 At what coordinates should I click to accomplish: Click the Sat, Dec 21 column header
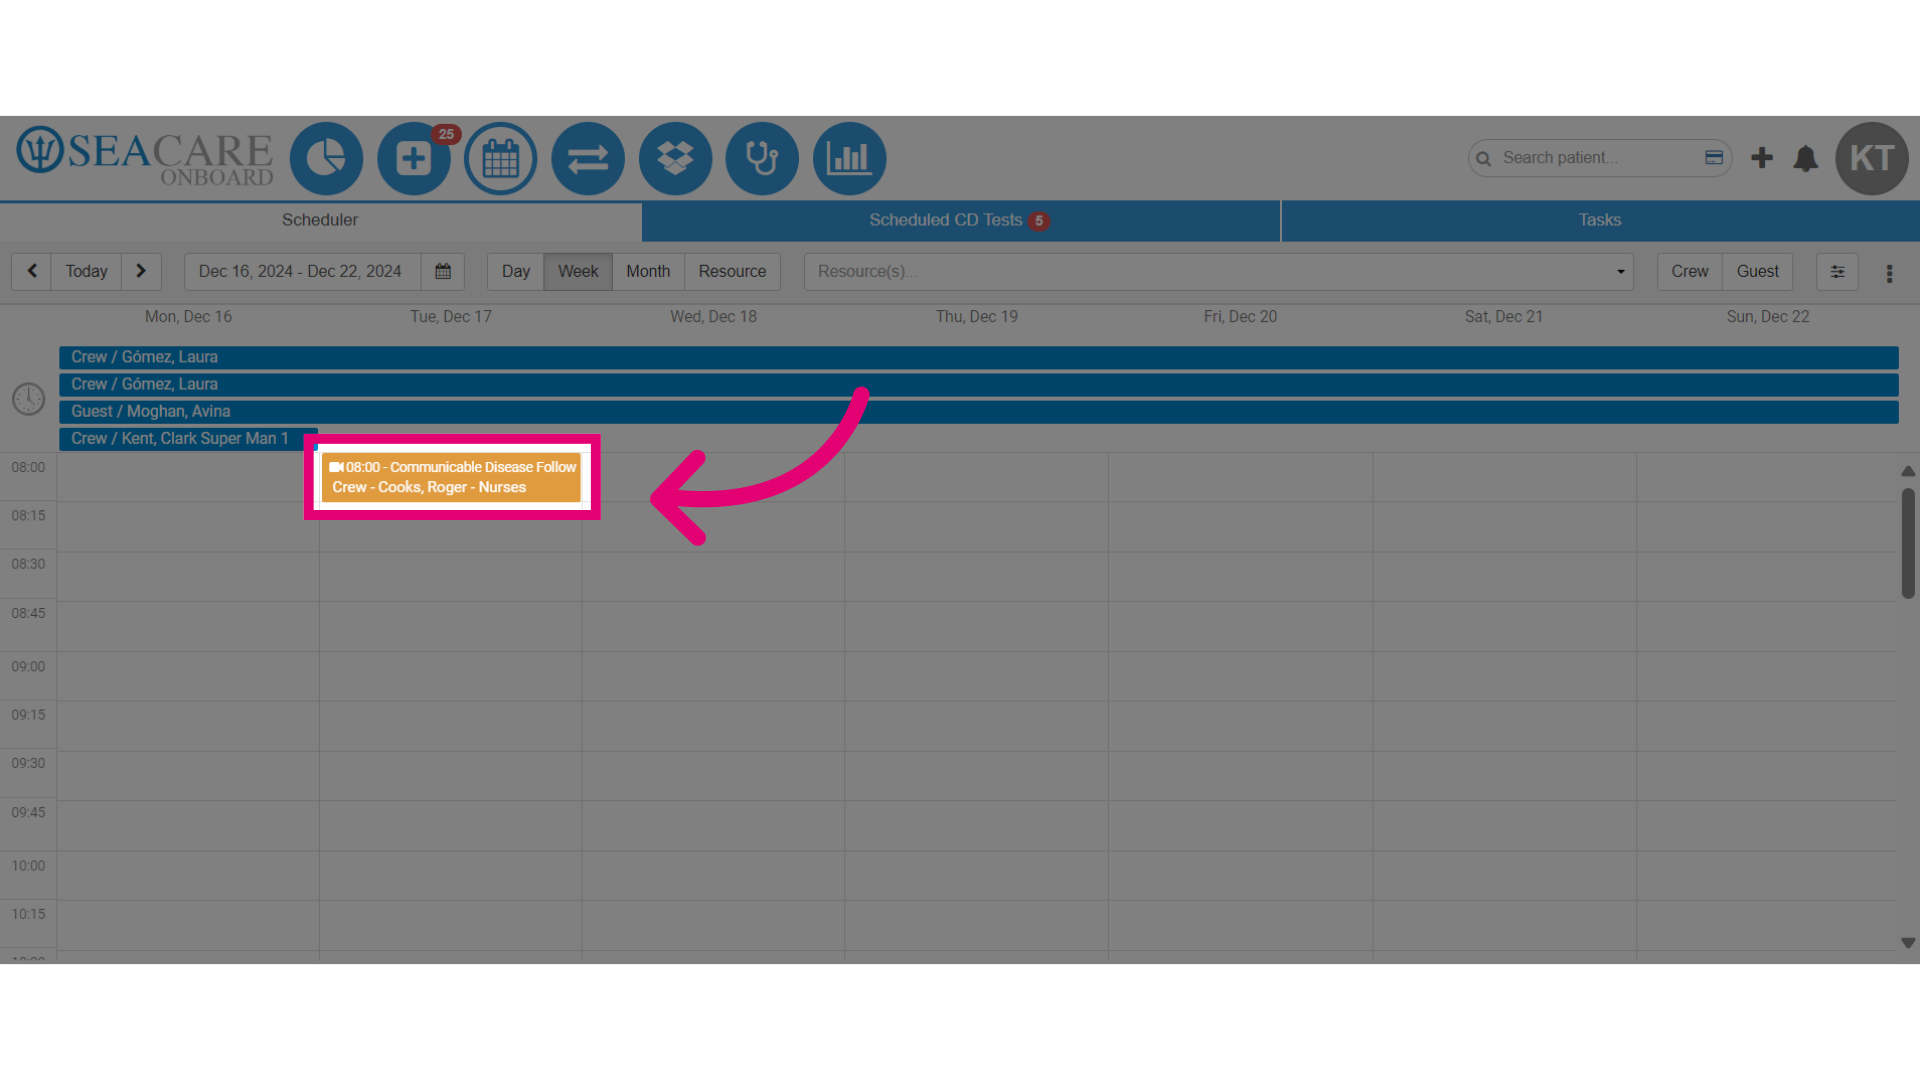[1503, 316]
